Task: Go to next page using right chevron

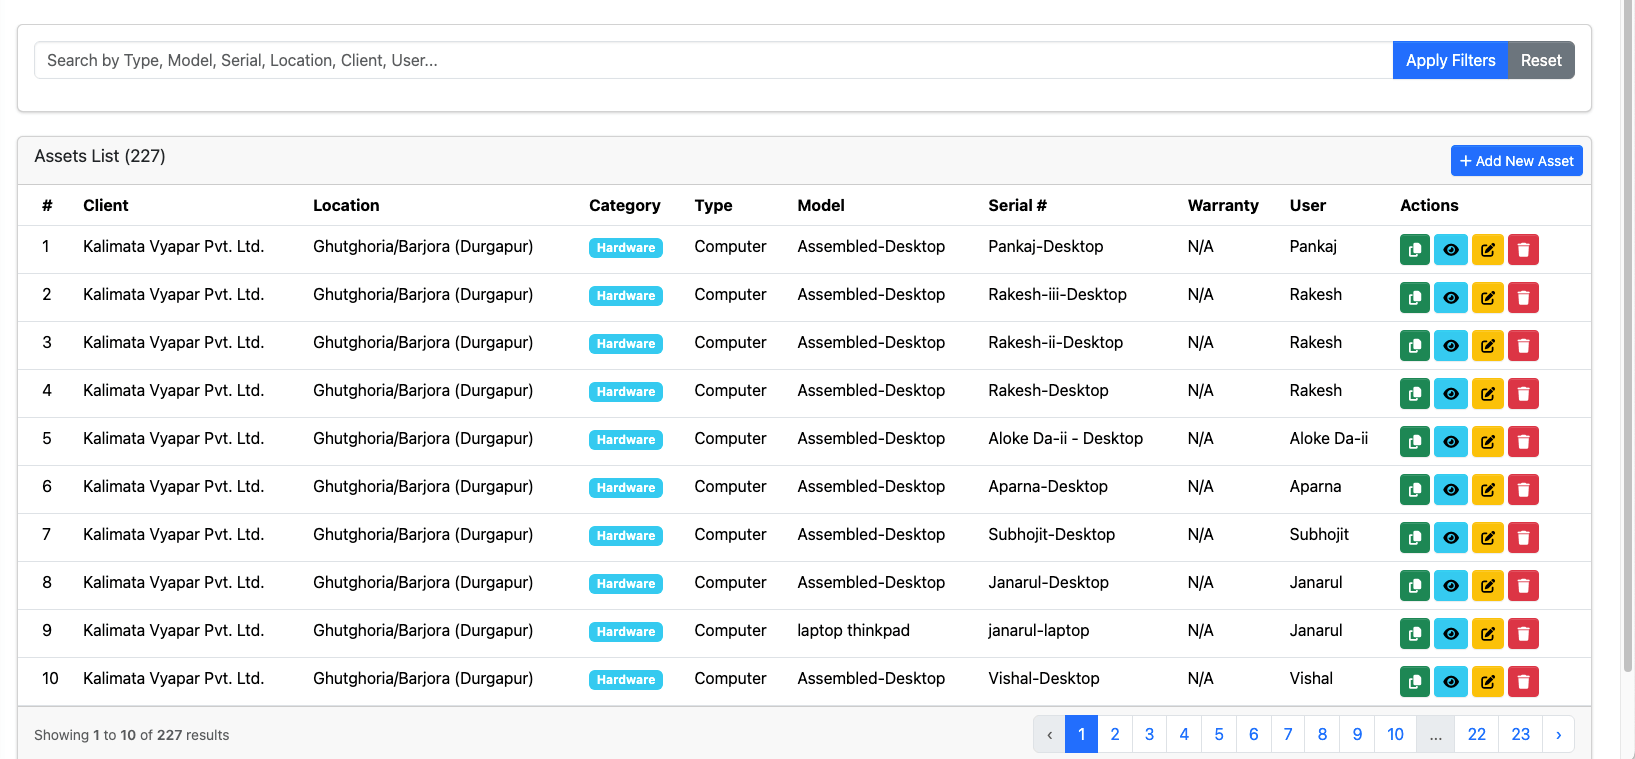Action: (1558, 735)
